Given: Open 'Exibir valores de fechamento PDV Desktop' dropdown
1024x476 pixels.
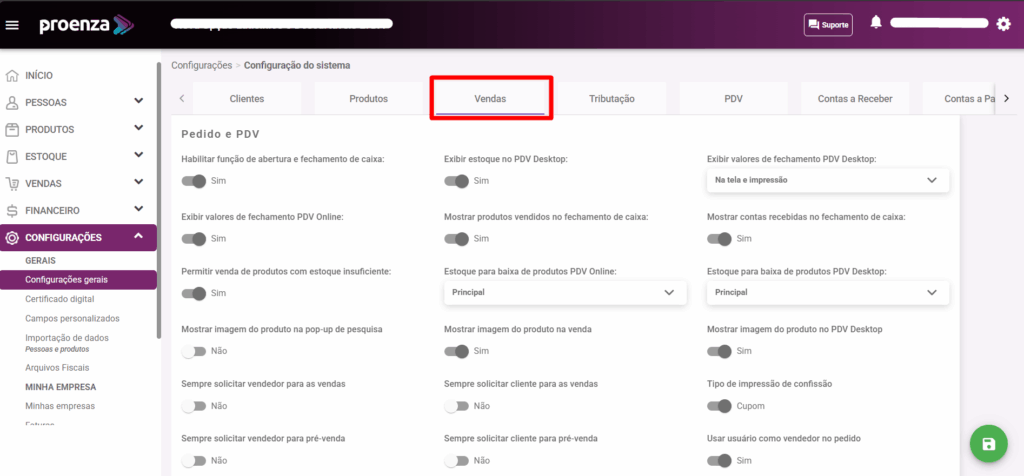Looking at the screenshot, I should [x=827, y=180].
